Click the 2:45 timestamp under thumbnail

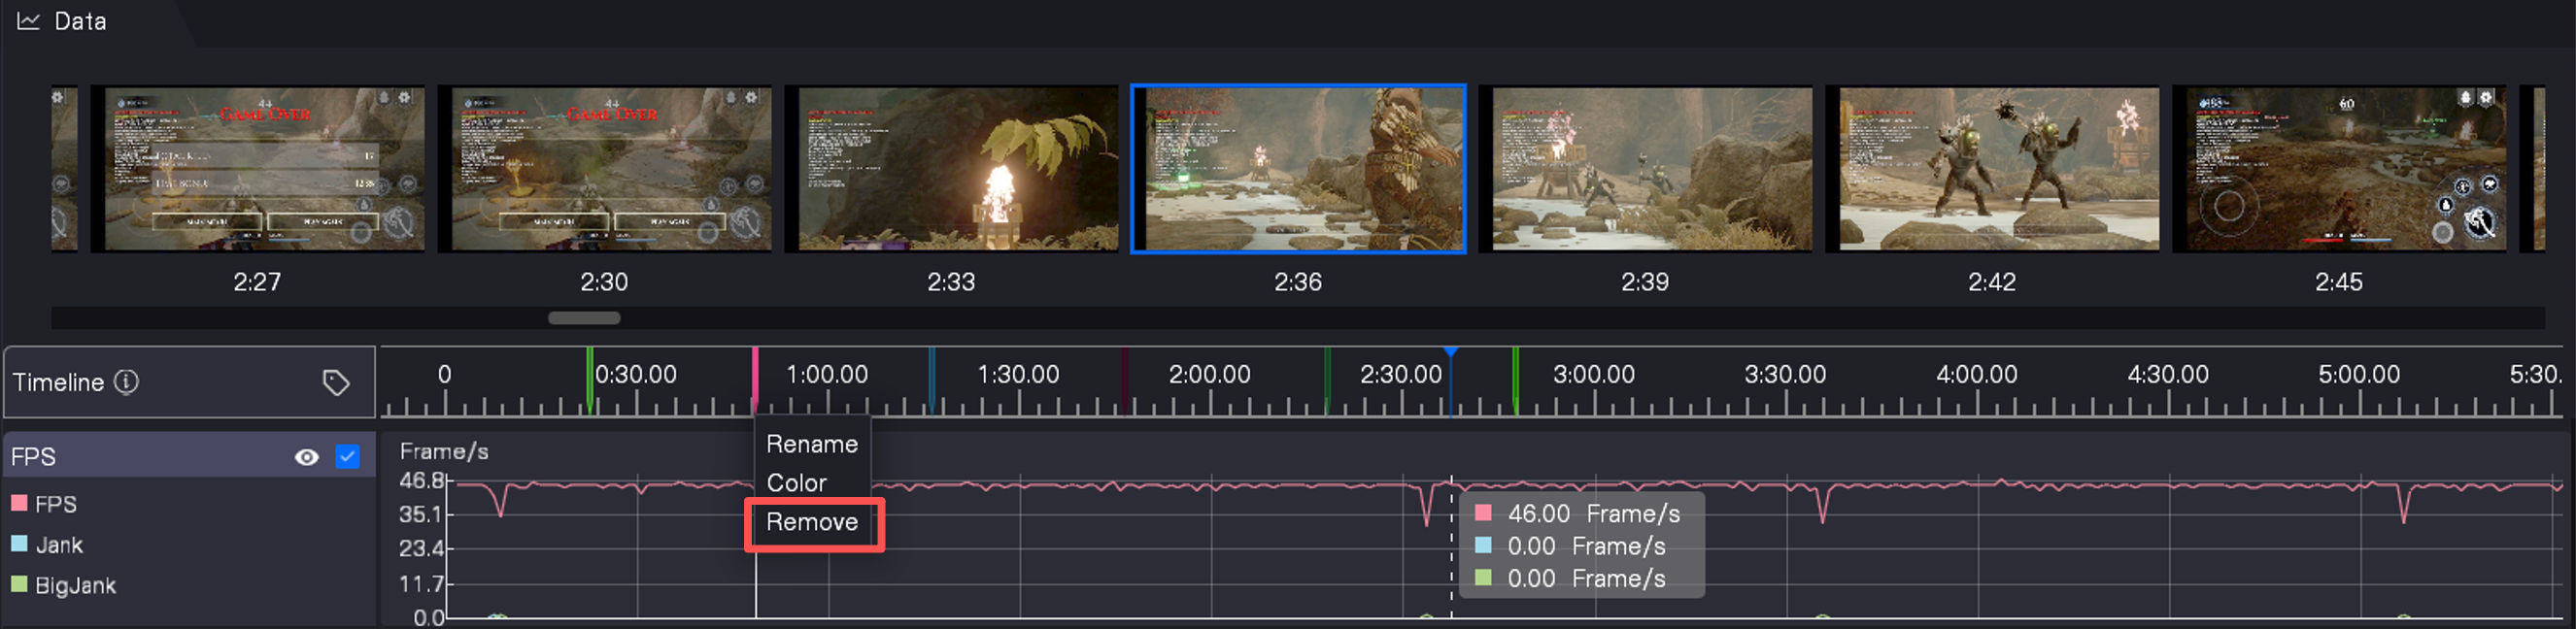[2339, 282]
